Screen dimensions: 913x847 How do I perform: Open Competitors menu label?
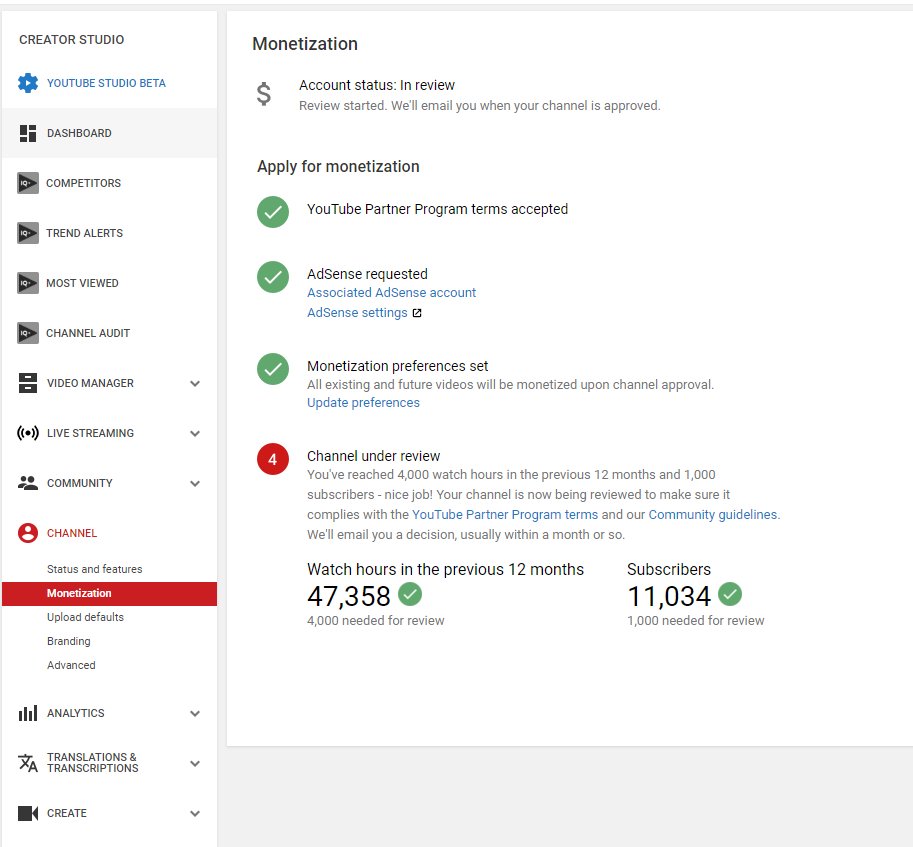point(83,183)
